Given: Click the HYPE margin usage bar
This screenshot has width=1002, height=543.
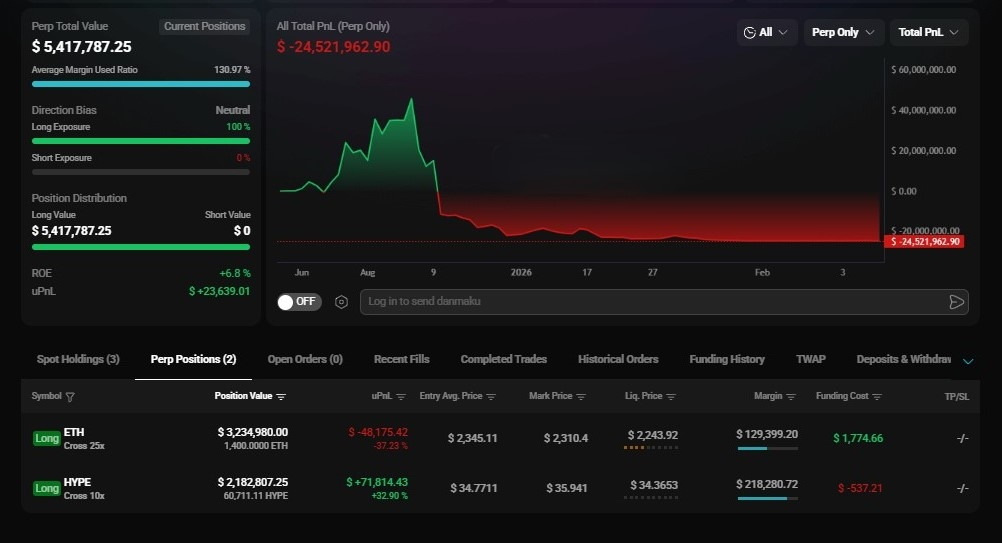Looking at the screenshot, I should [767, 498].
